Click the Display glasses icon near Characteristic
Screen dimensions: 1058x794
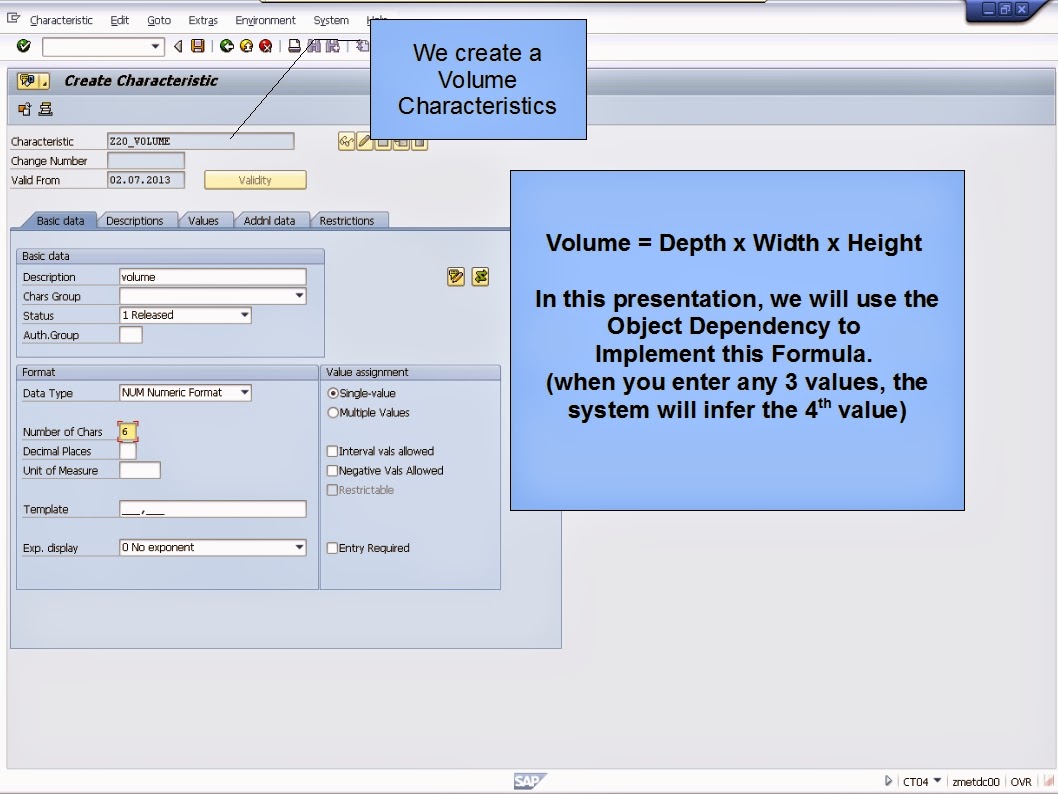click(x=346, y=142)
